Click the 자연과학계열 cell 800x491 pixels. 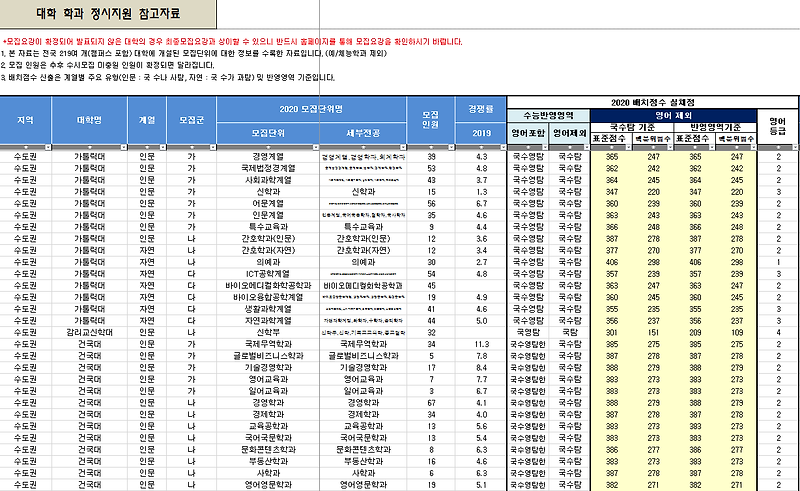[x=268, y=321]
